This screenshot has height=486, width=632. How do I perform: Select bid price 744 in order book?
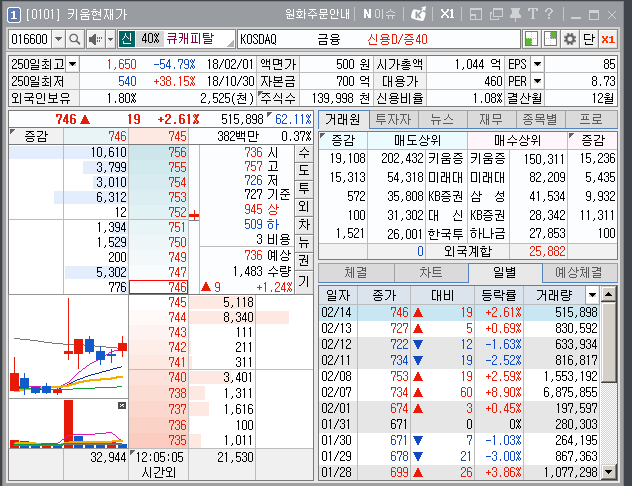click(158, 317)
